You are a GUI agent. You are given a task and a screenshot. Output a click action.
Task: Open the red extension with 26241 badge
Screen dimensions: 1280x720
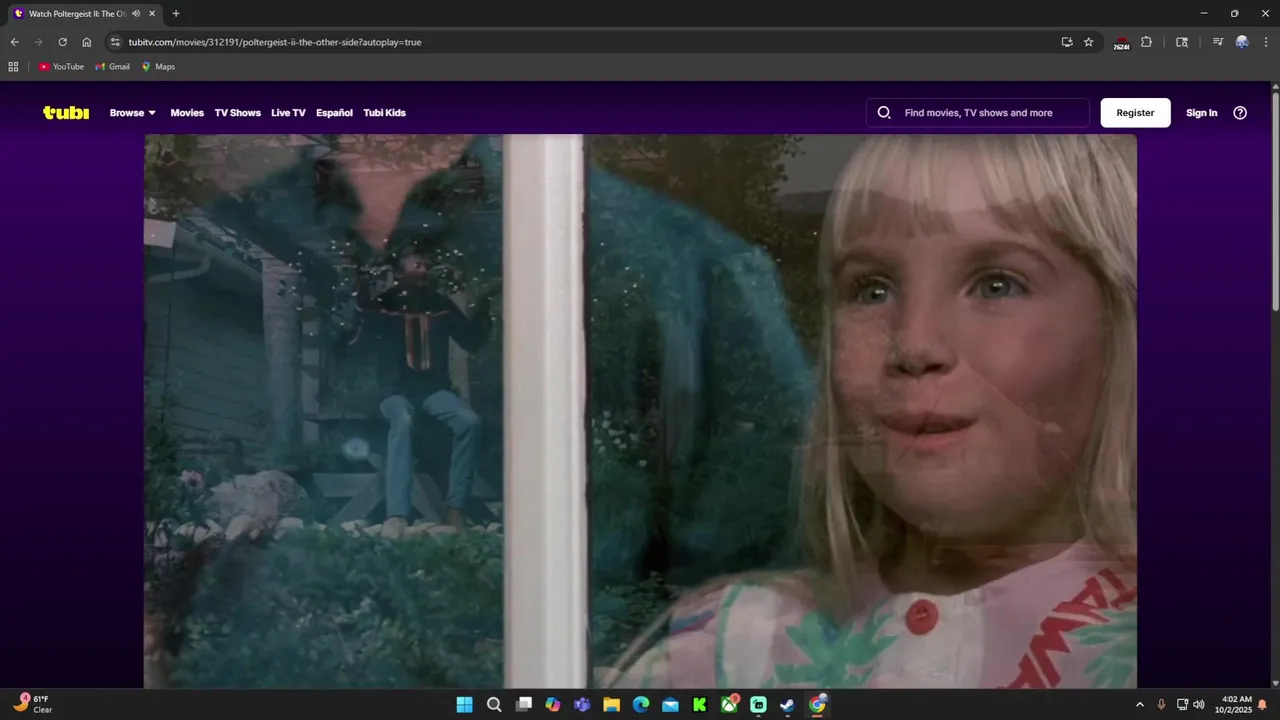click(1122, 43)
